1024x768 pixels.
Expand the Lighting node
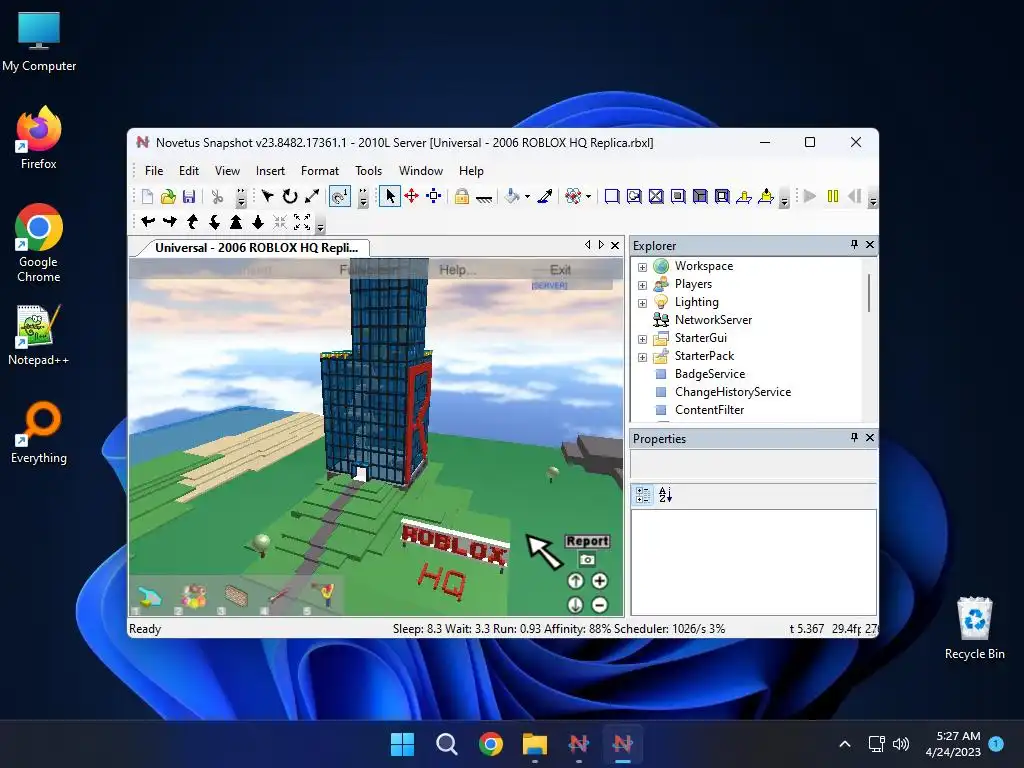643,303
